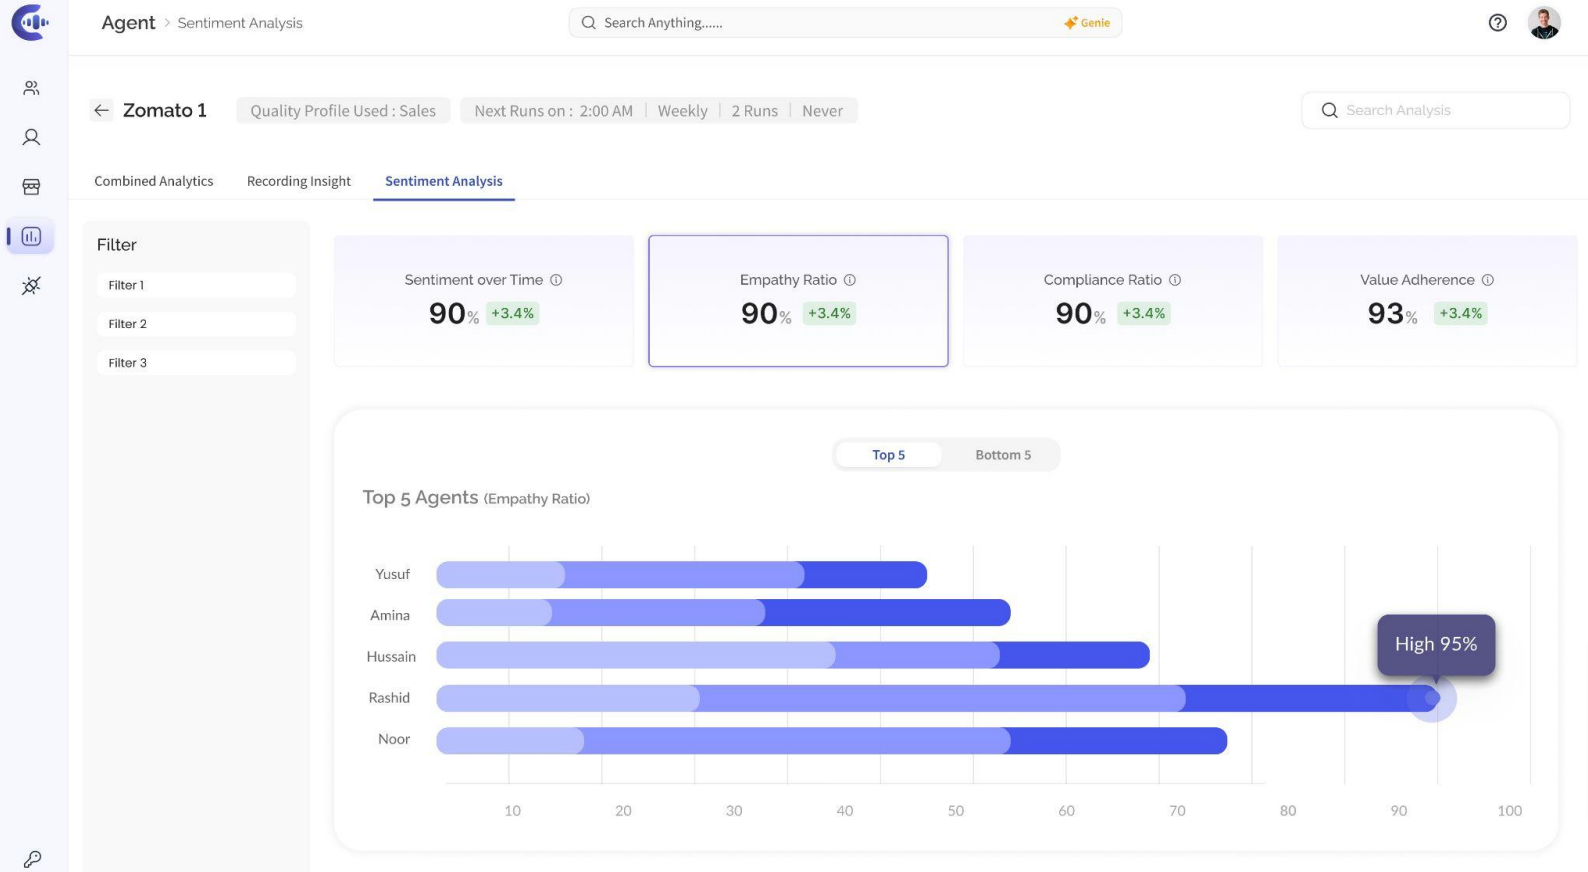
Task: Click the back arrow beside Zomato 1
Action: tap(101, 110)
